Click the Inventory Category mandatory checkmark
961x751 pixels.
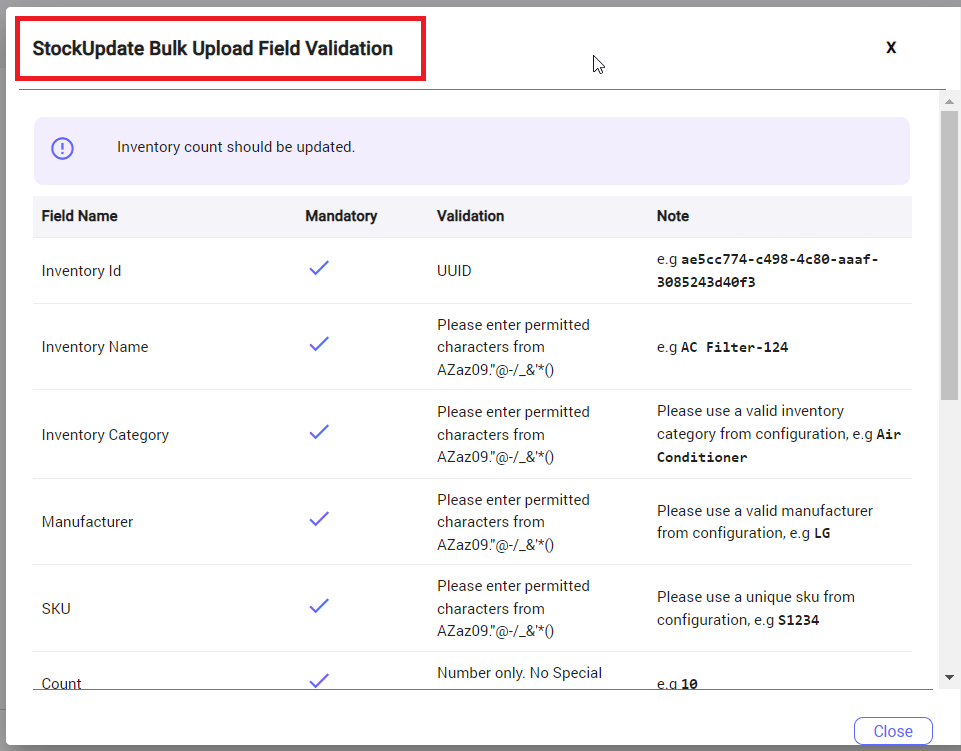click(319, 432)
